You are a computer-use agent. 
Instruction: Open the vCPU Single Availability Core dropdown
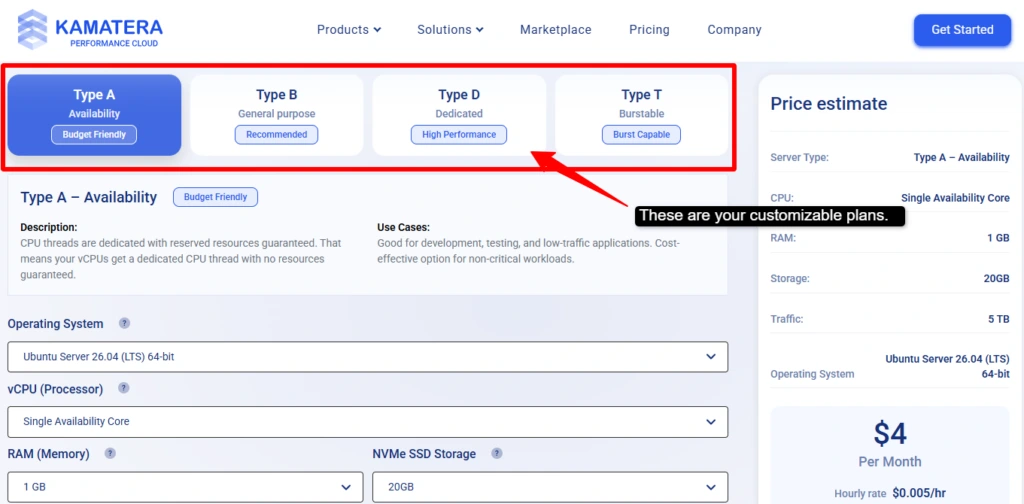pos(368,422)
